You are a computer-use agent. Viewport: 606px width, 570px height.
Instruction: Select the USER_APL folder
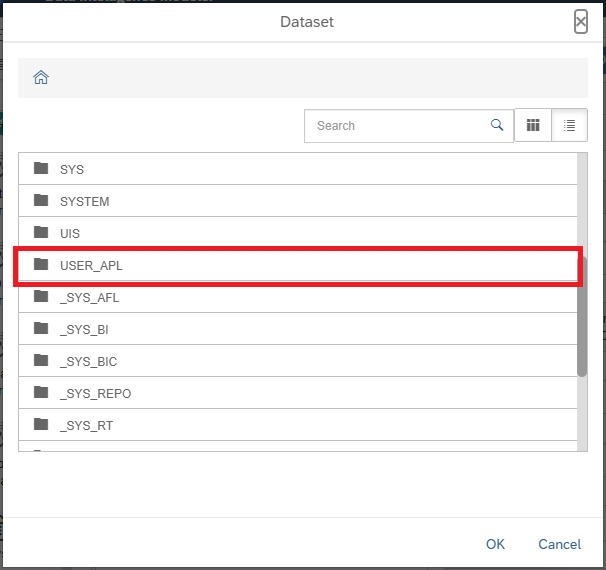coord(91,266)
